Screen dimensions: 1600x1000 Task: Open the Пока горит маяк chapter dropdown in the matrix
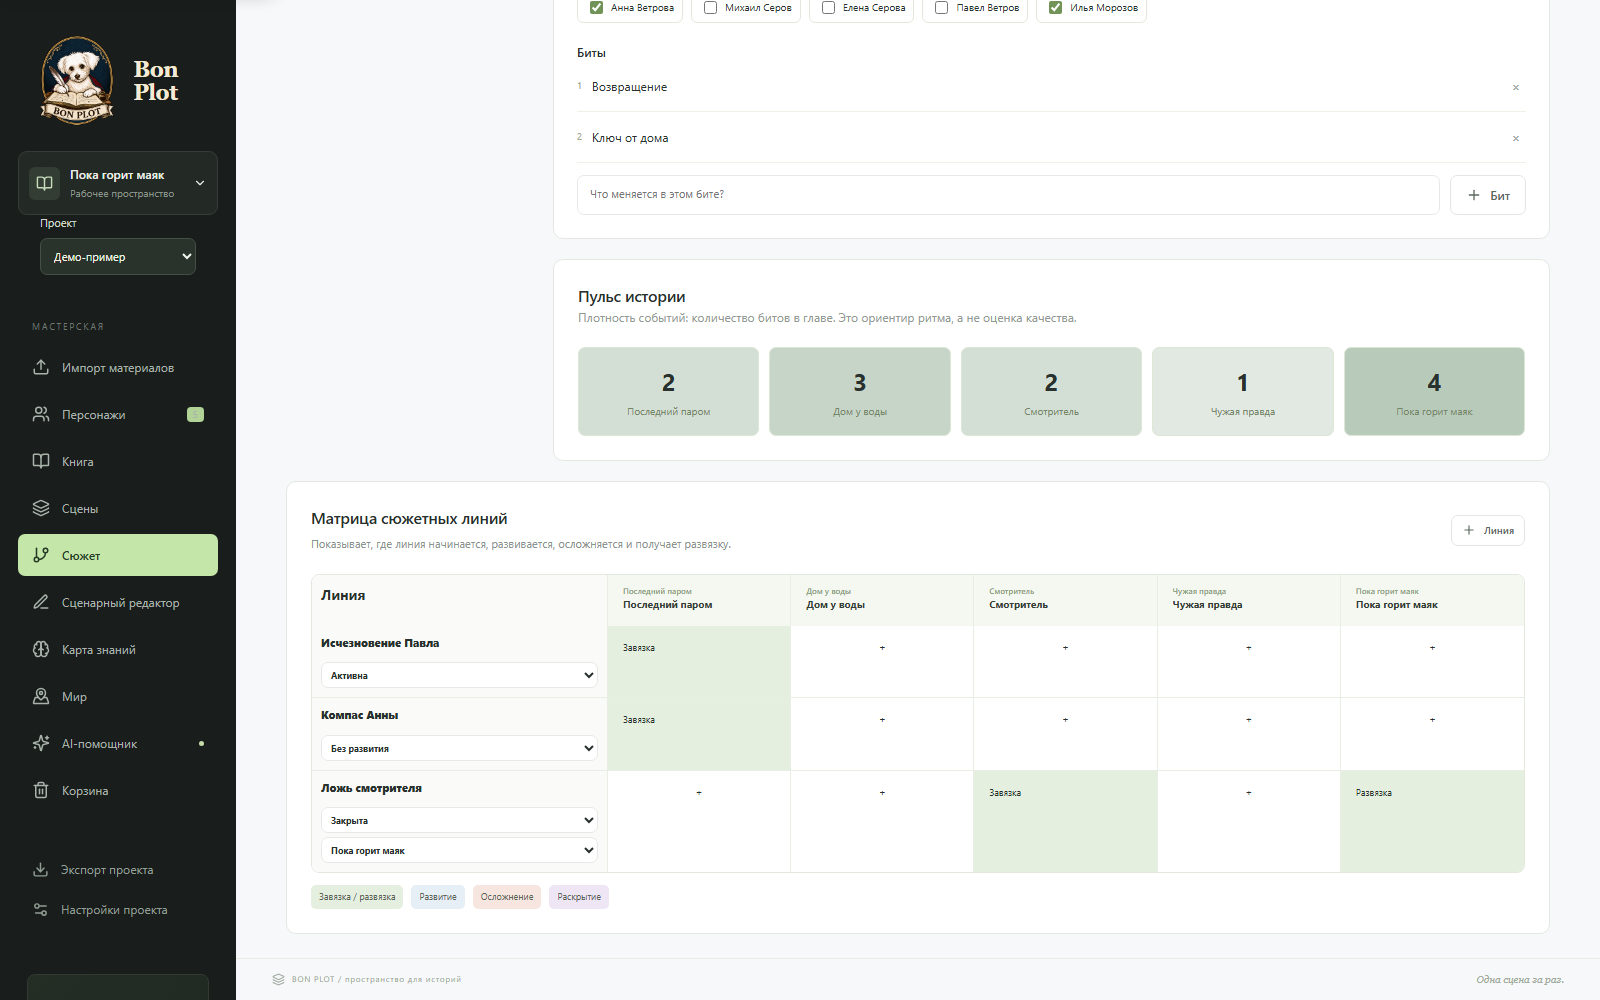[459, 850]
